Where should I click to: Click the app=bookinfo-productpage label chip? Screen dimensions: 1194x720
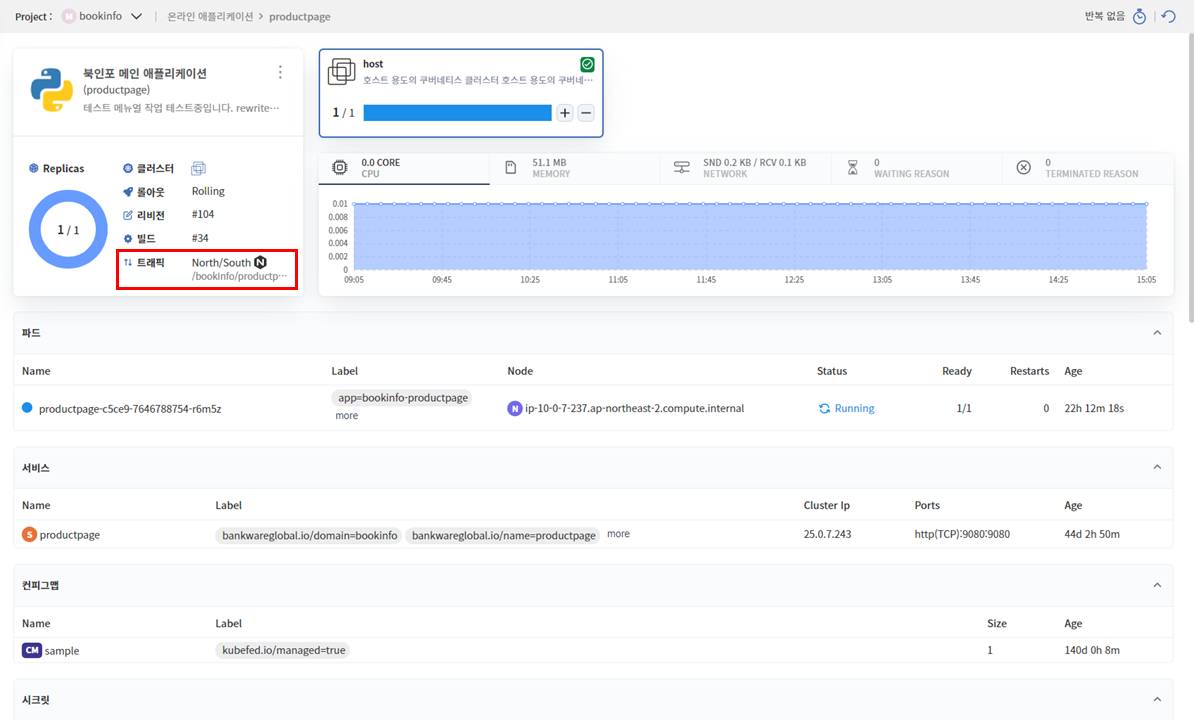pyautogui.click(x=402, y=397)
